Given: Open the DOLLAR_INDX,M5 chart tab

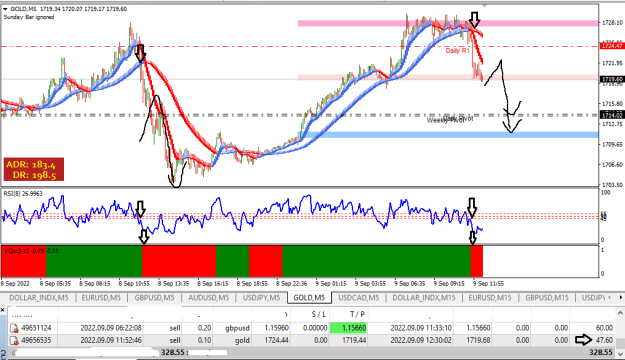Looking at the screenshot, I should pos(39,298).
